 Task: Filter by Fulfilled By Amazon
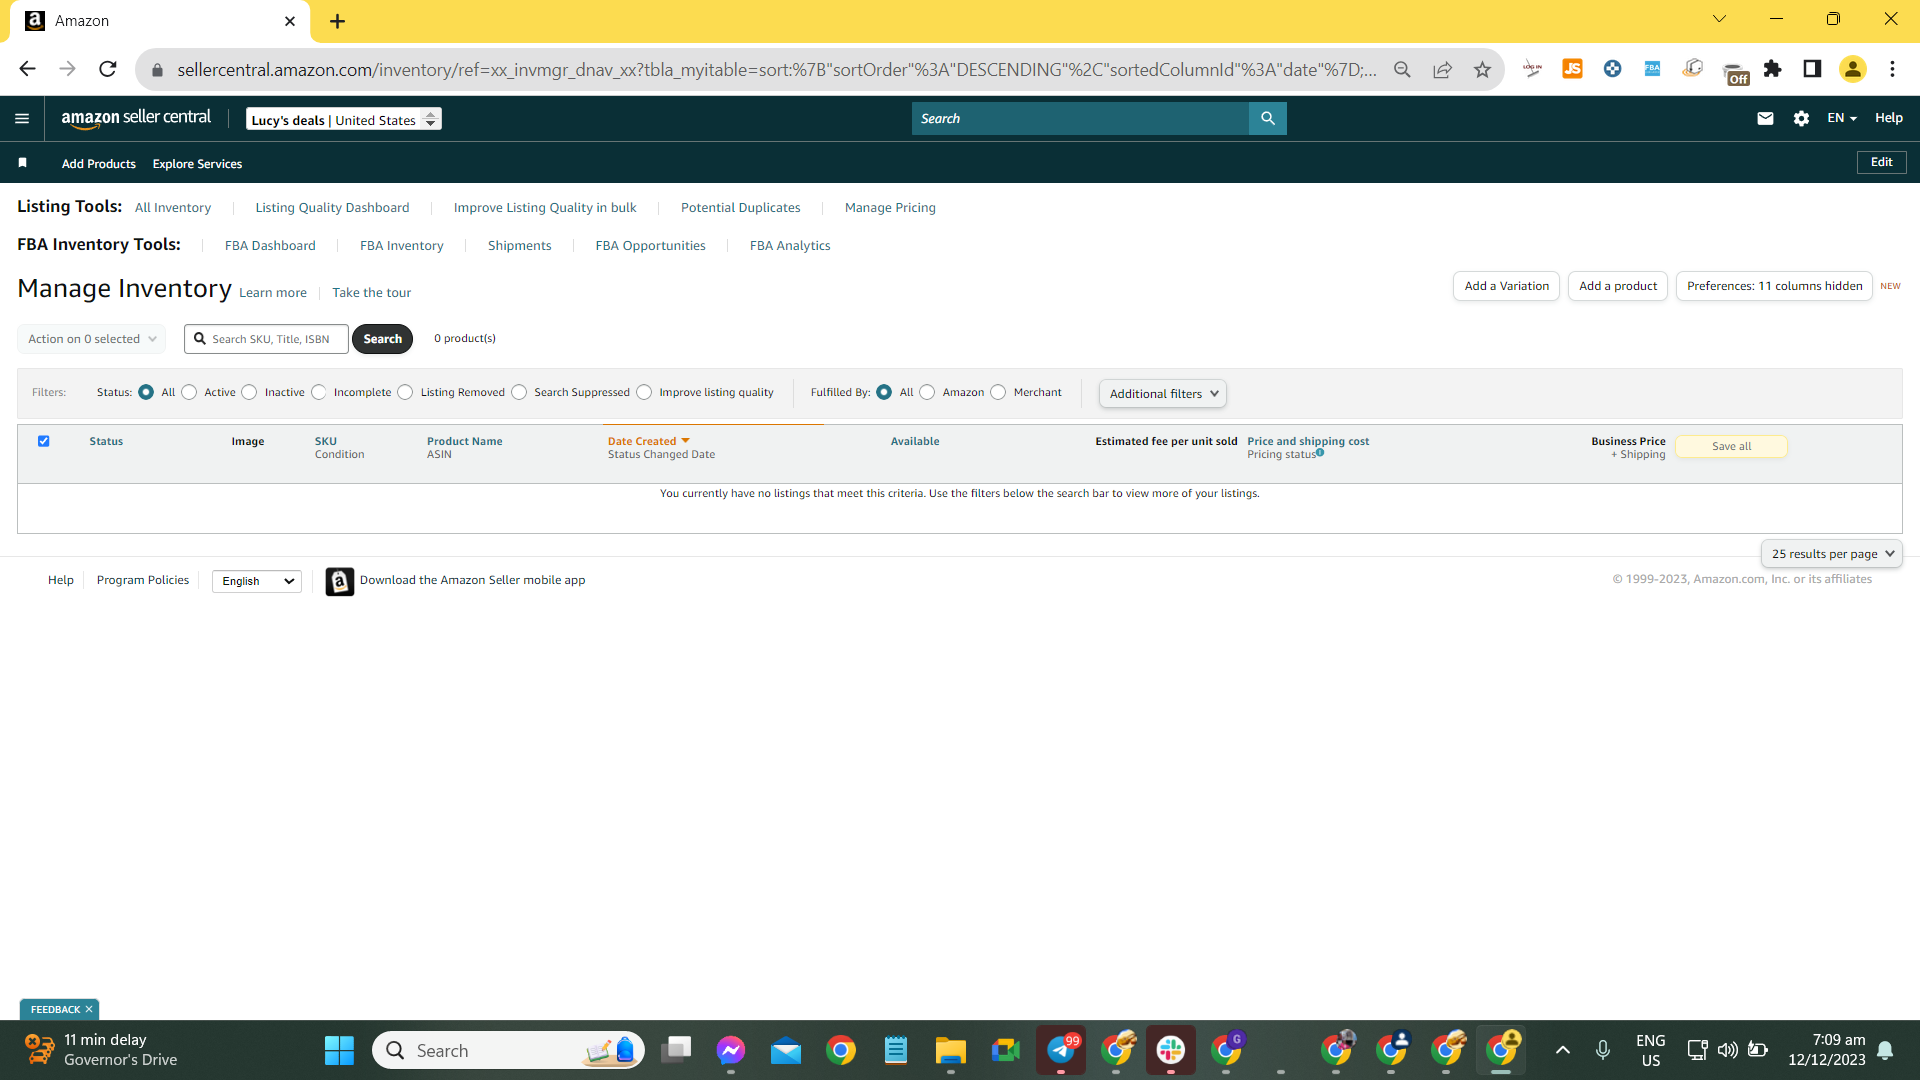coord(927,392)
